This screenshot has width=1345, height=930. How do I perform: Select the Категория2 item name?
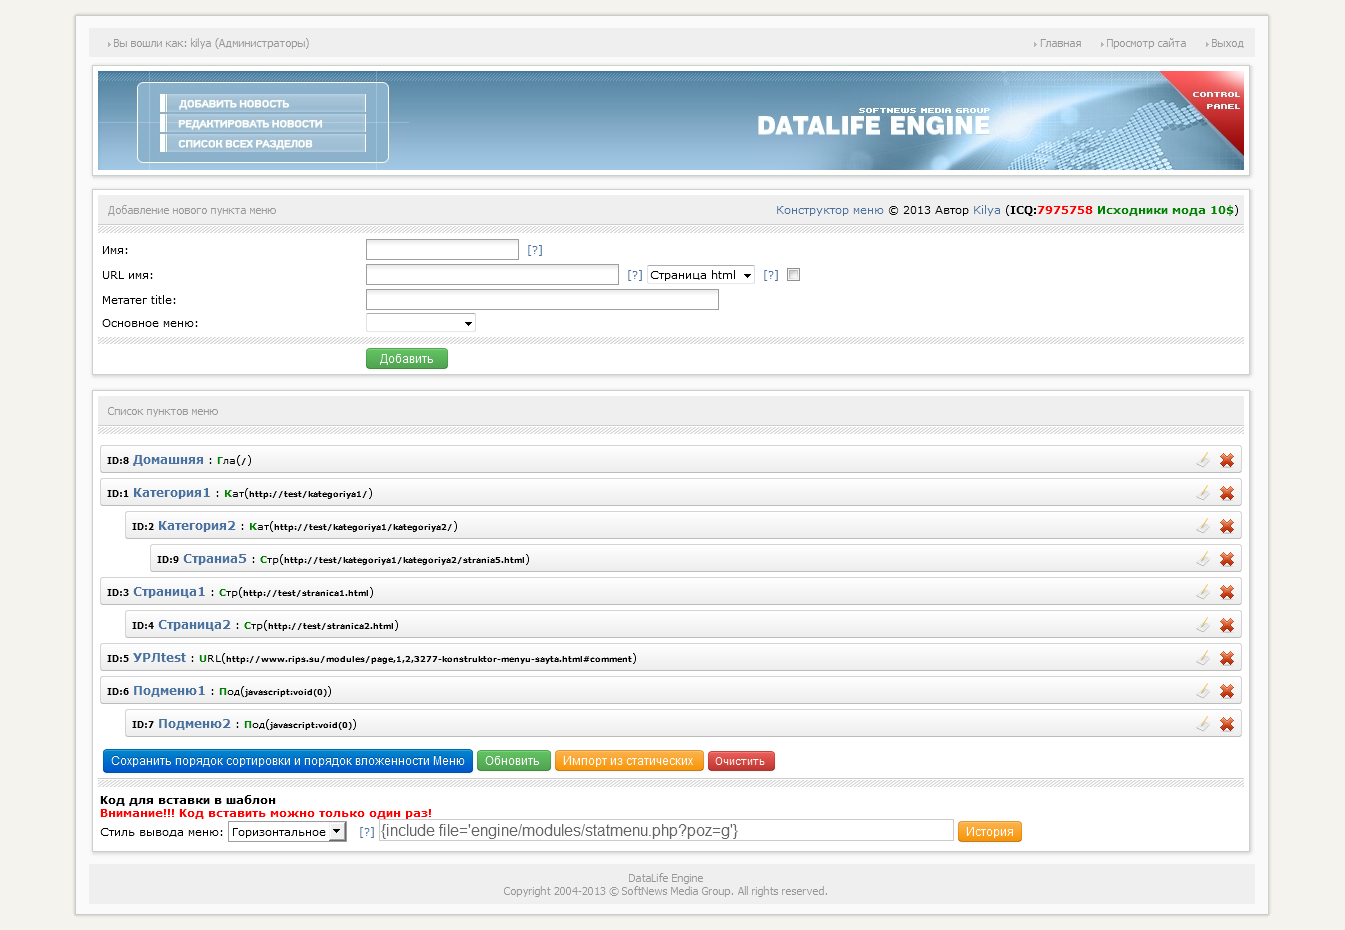coord(197,526)
